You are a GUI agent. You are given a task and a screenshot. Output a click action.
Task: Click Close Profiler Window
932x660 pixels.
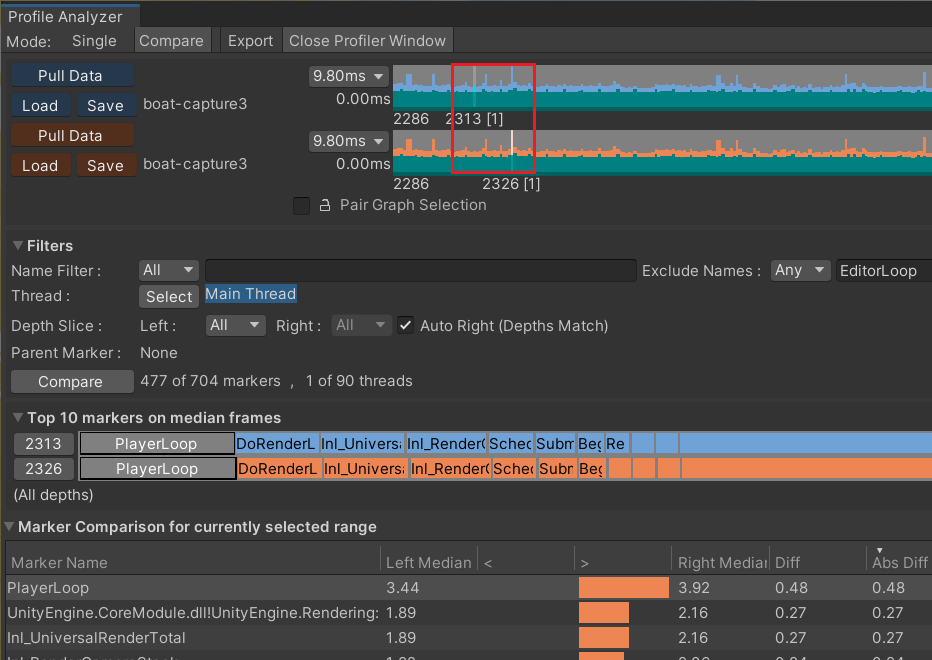click(368, 40)
